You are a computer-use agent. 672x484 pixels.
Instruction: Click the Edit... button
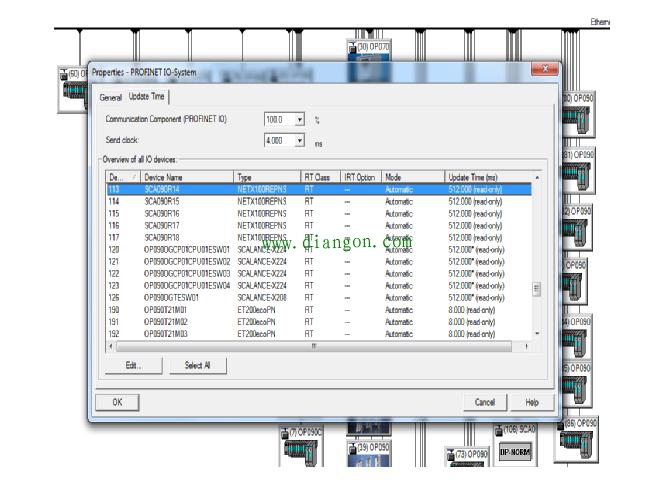(134, 366)
